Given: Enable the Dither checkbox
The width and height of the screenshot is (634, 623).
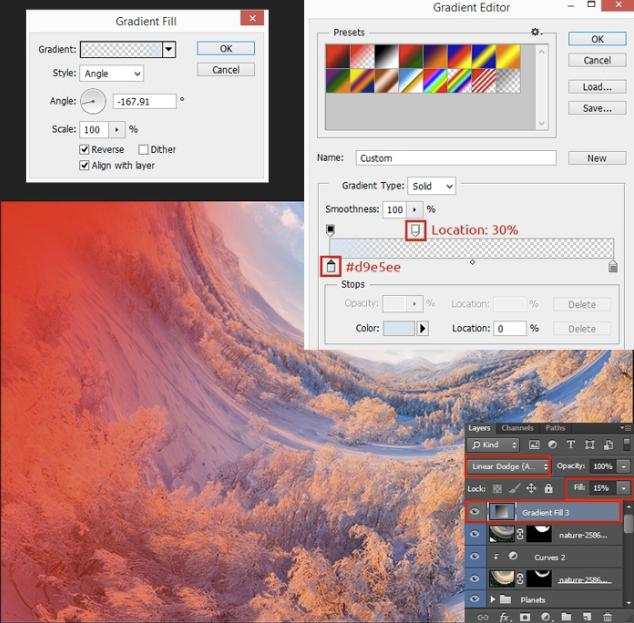Looking at the screenshot, I should [143, 150].
